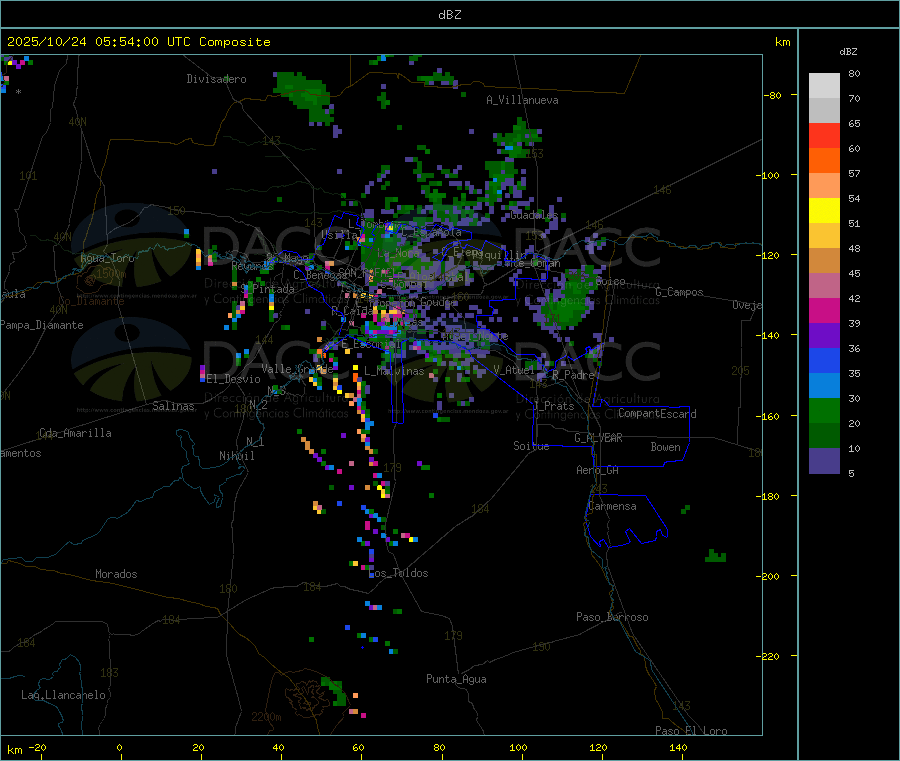
Task: Click the red 60 dBZ legend swatch
Action: pyautogui.click(x=824, y=135)
